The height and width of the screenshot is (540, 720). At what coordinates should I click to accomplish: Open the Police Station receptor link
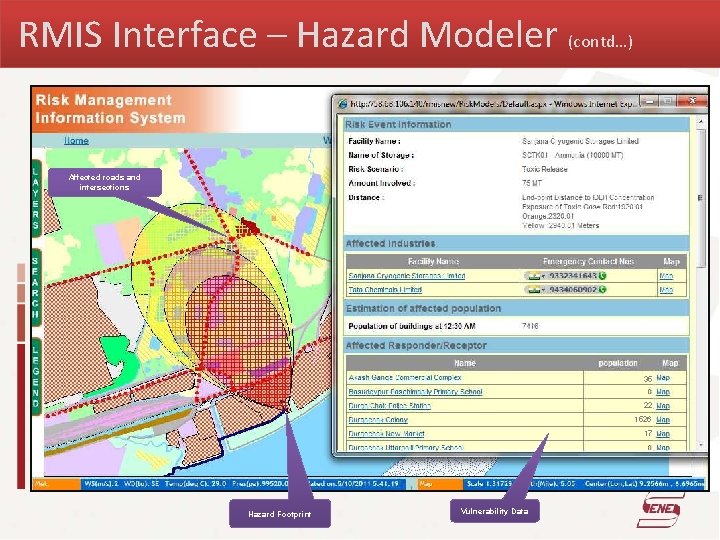coord(389,406)
